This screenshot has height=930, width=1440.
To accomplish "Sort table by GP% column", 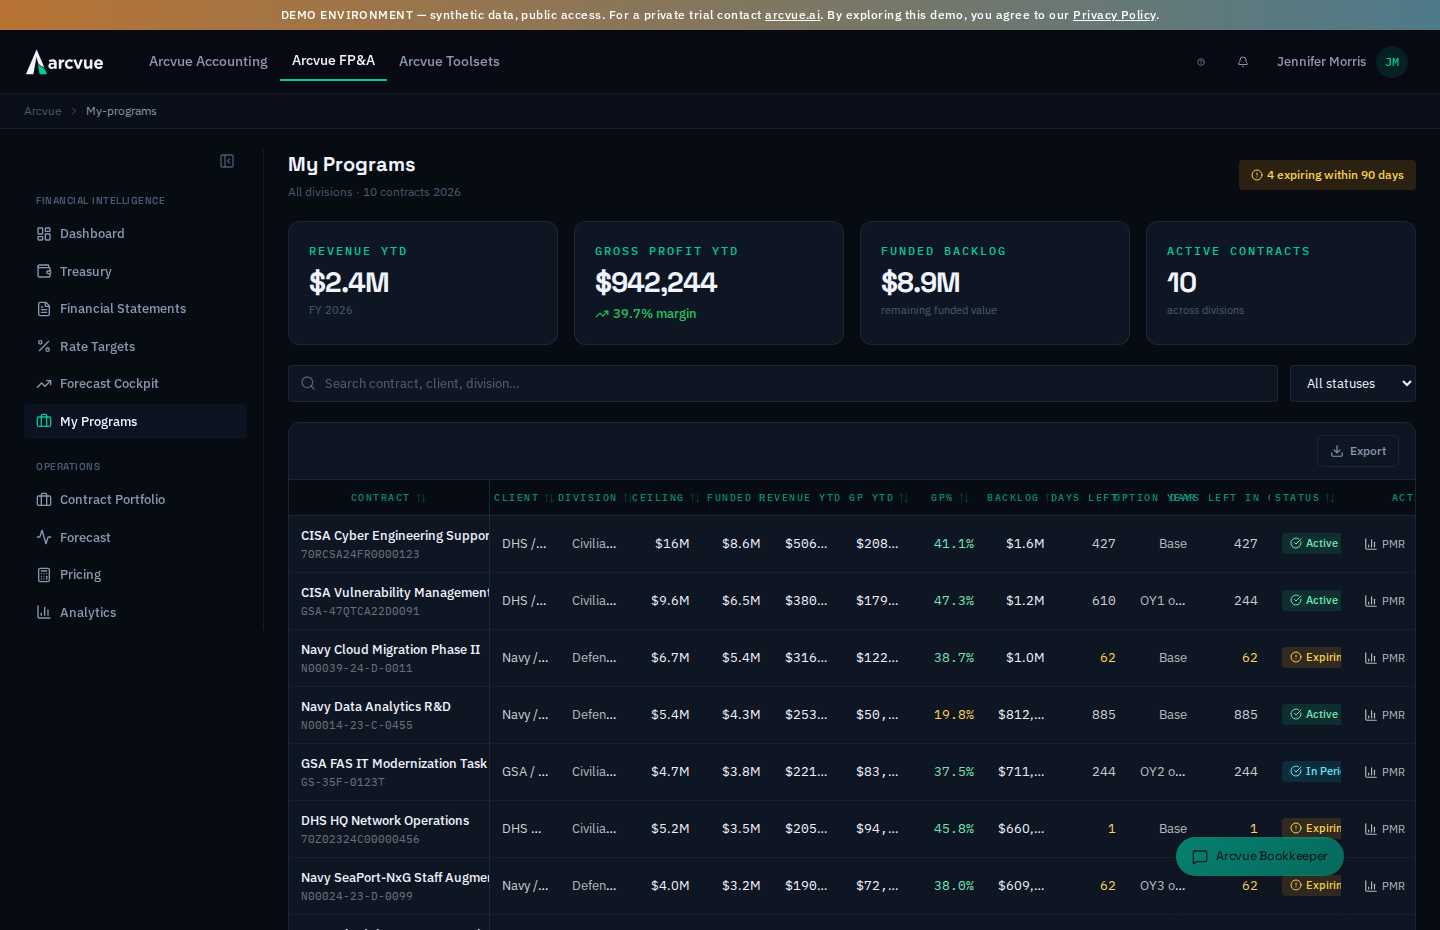I will click(x=949, y=498).
